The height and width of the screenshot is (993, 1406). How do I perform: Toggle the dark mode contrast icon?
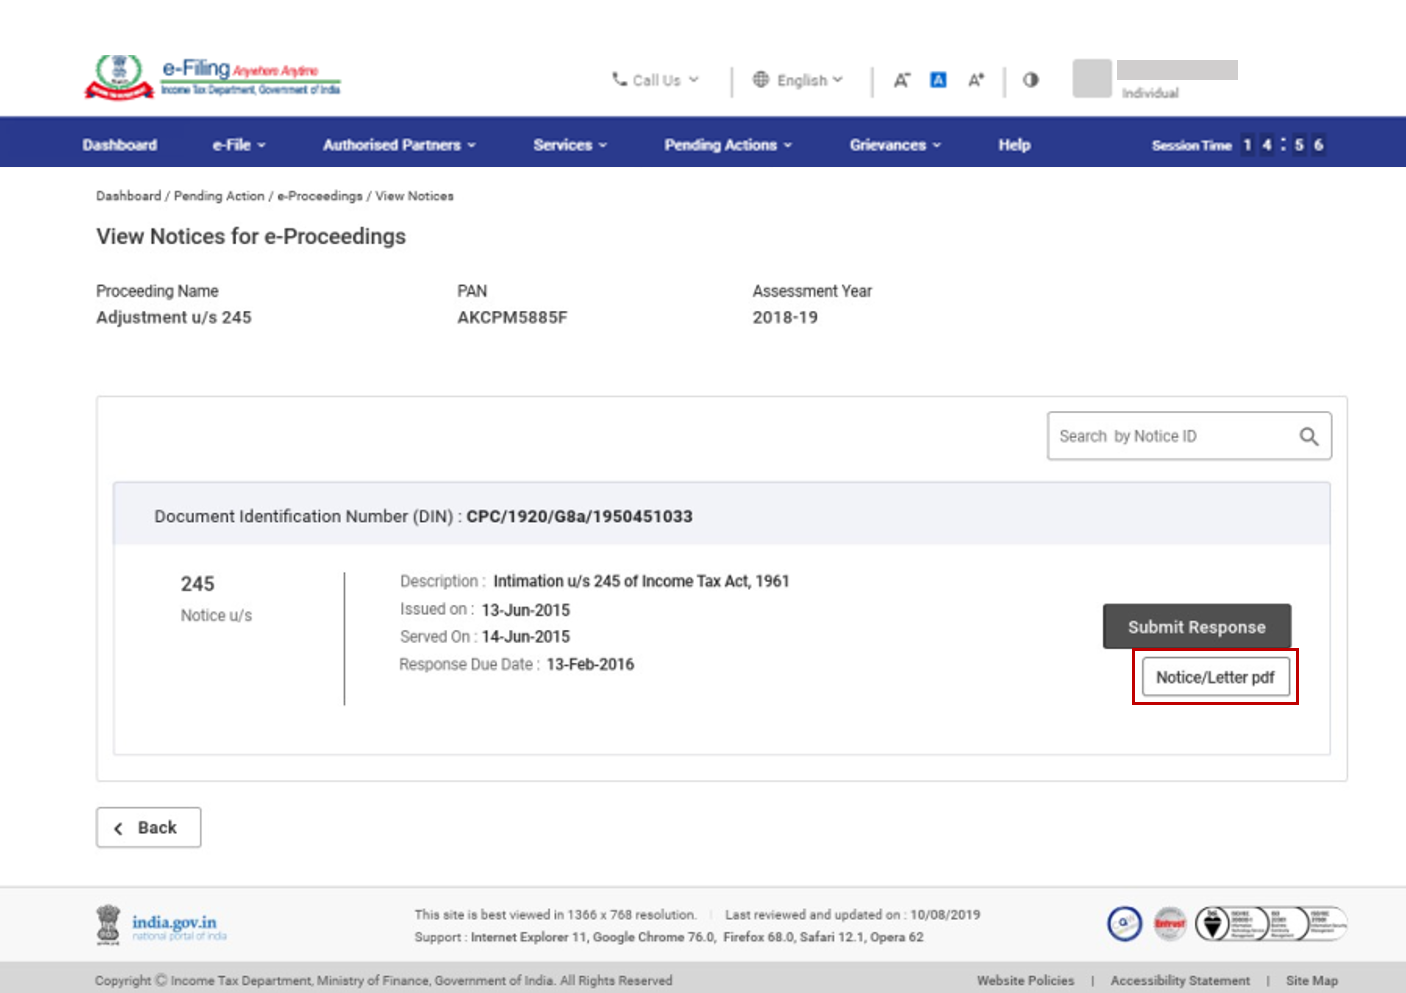(x=1030, y=79)
